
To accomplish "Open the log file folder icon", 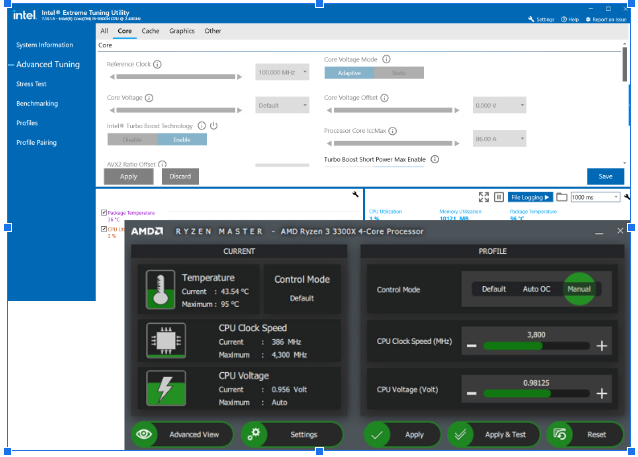I will 561,197.
